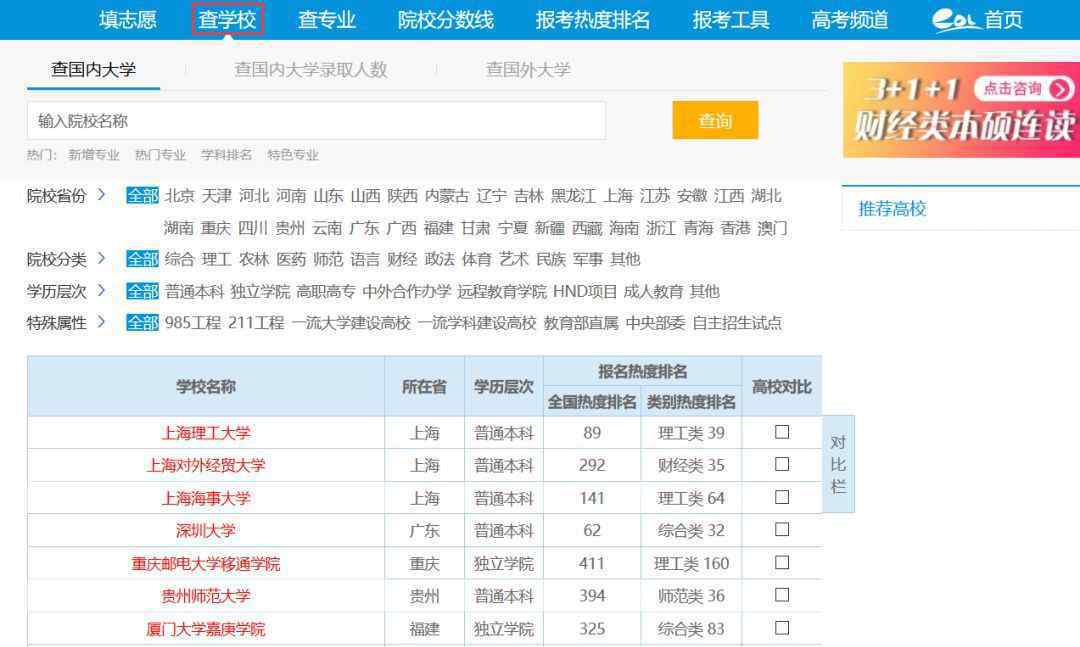Screen dimensions: 1080x647
Task: Filter by school type 艺术
Action: pos(514,259)
